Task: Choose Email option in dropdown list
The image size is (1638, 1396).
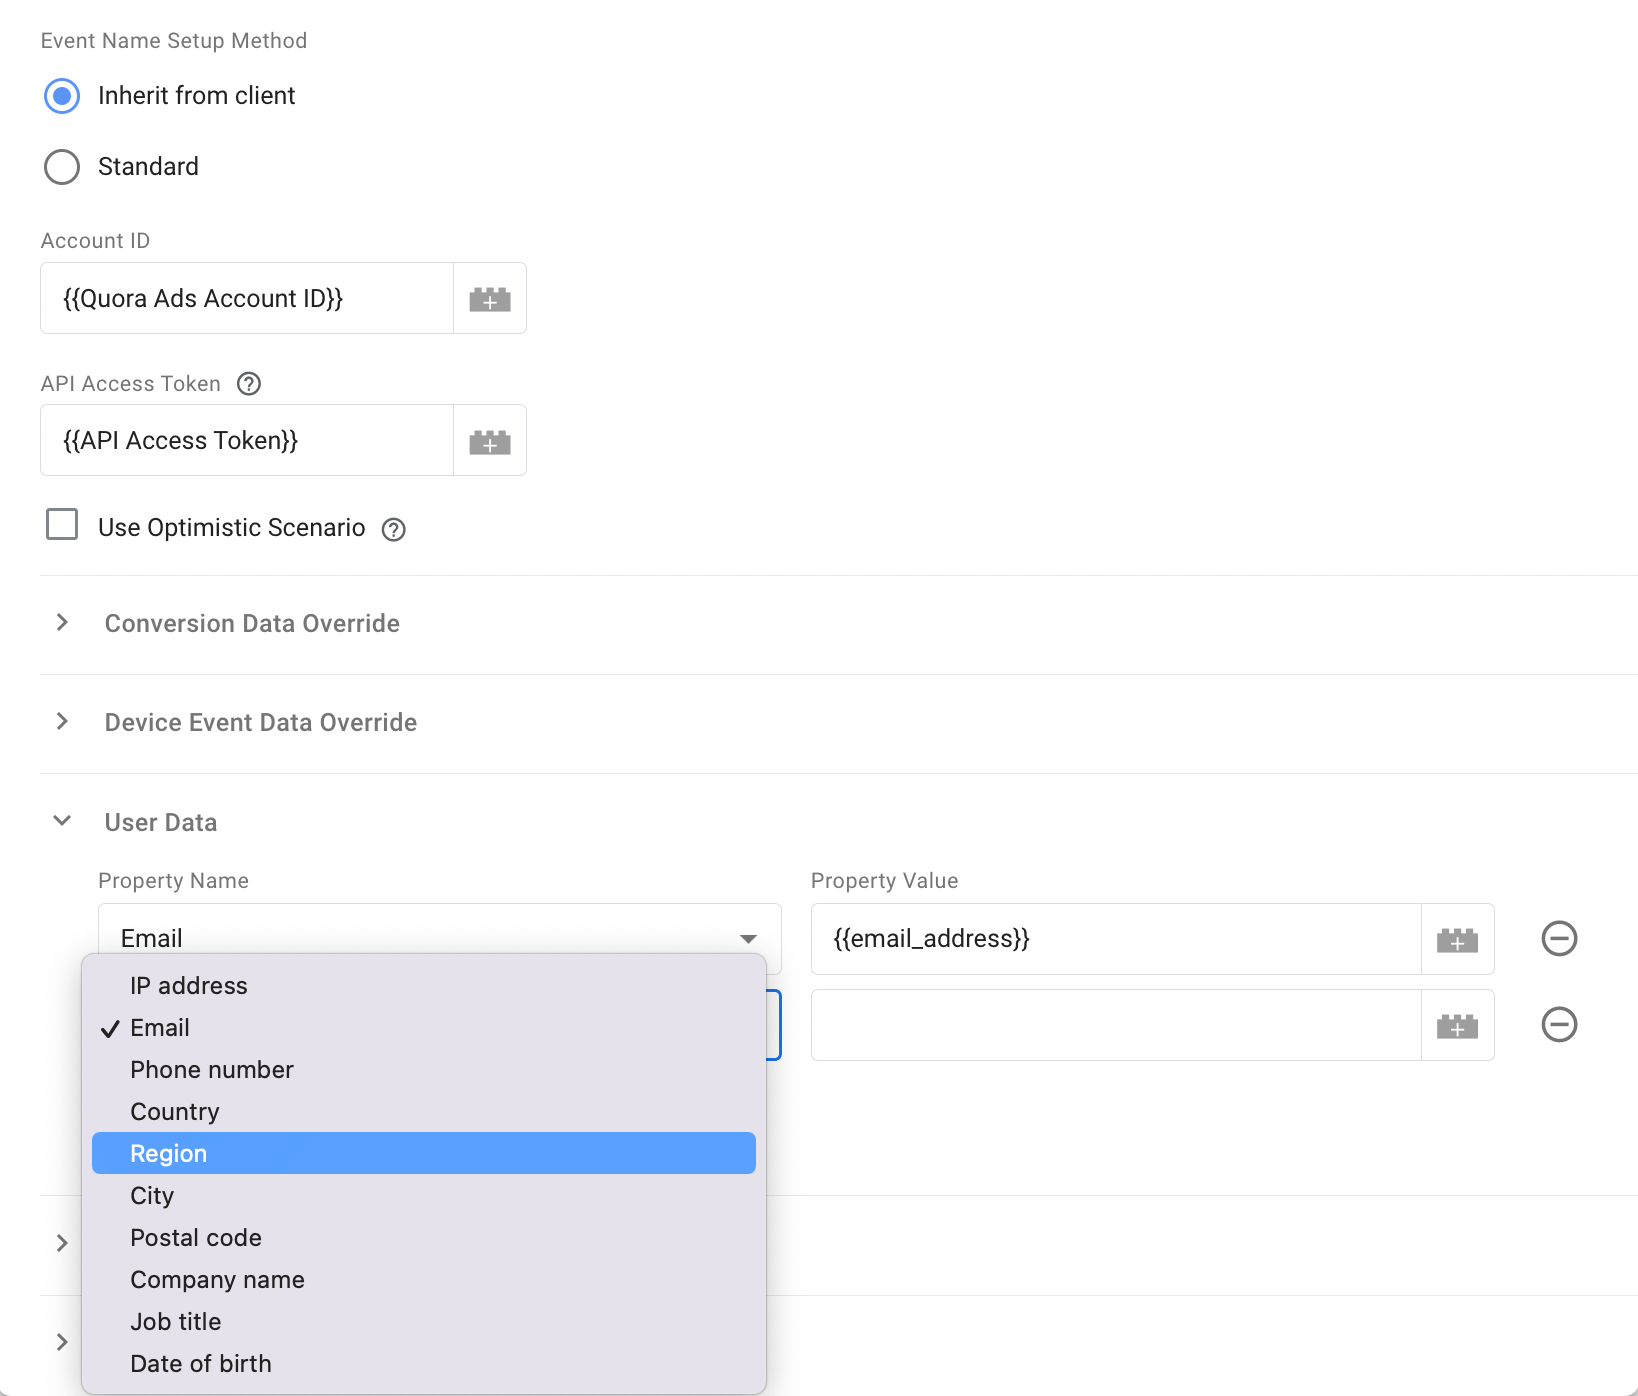Action: [x=424, y=1028]
